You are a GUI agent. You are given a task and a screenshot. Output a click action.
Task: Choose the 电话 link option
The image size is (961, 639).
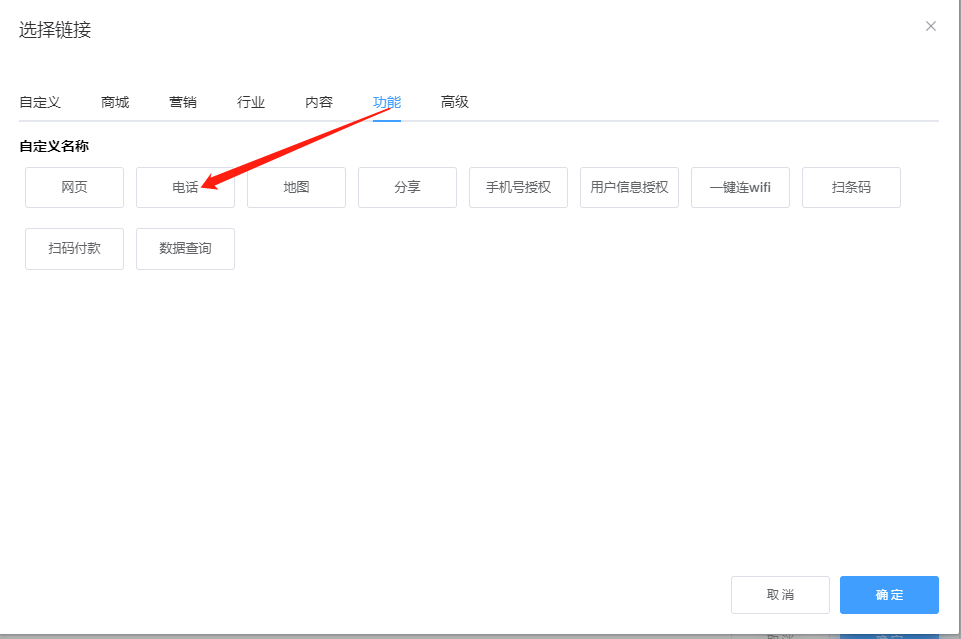pos(185,187)
